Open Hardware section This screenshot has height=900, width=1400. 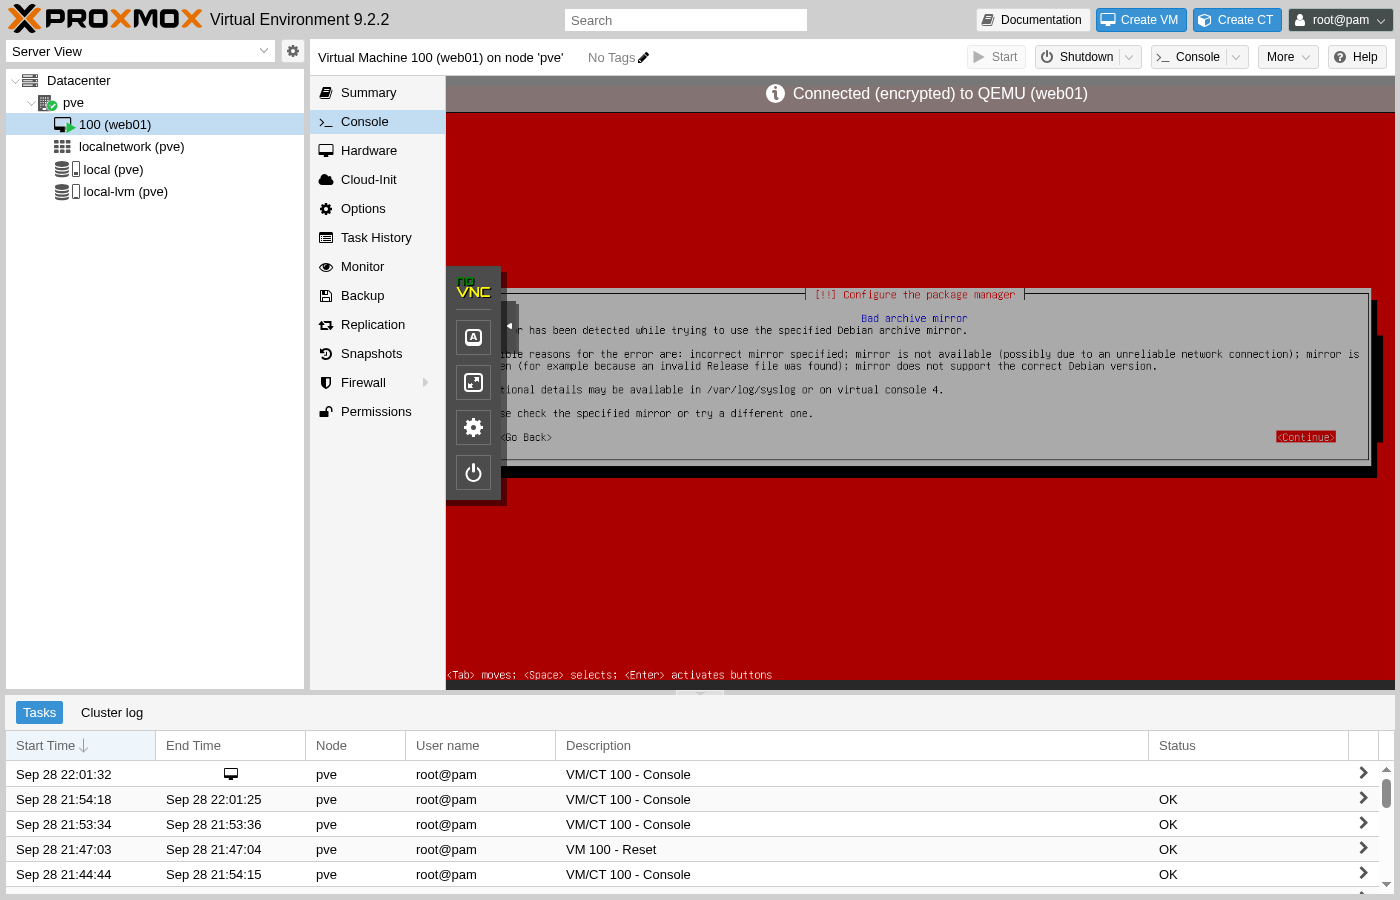[x=377, y=151]
